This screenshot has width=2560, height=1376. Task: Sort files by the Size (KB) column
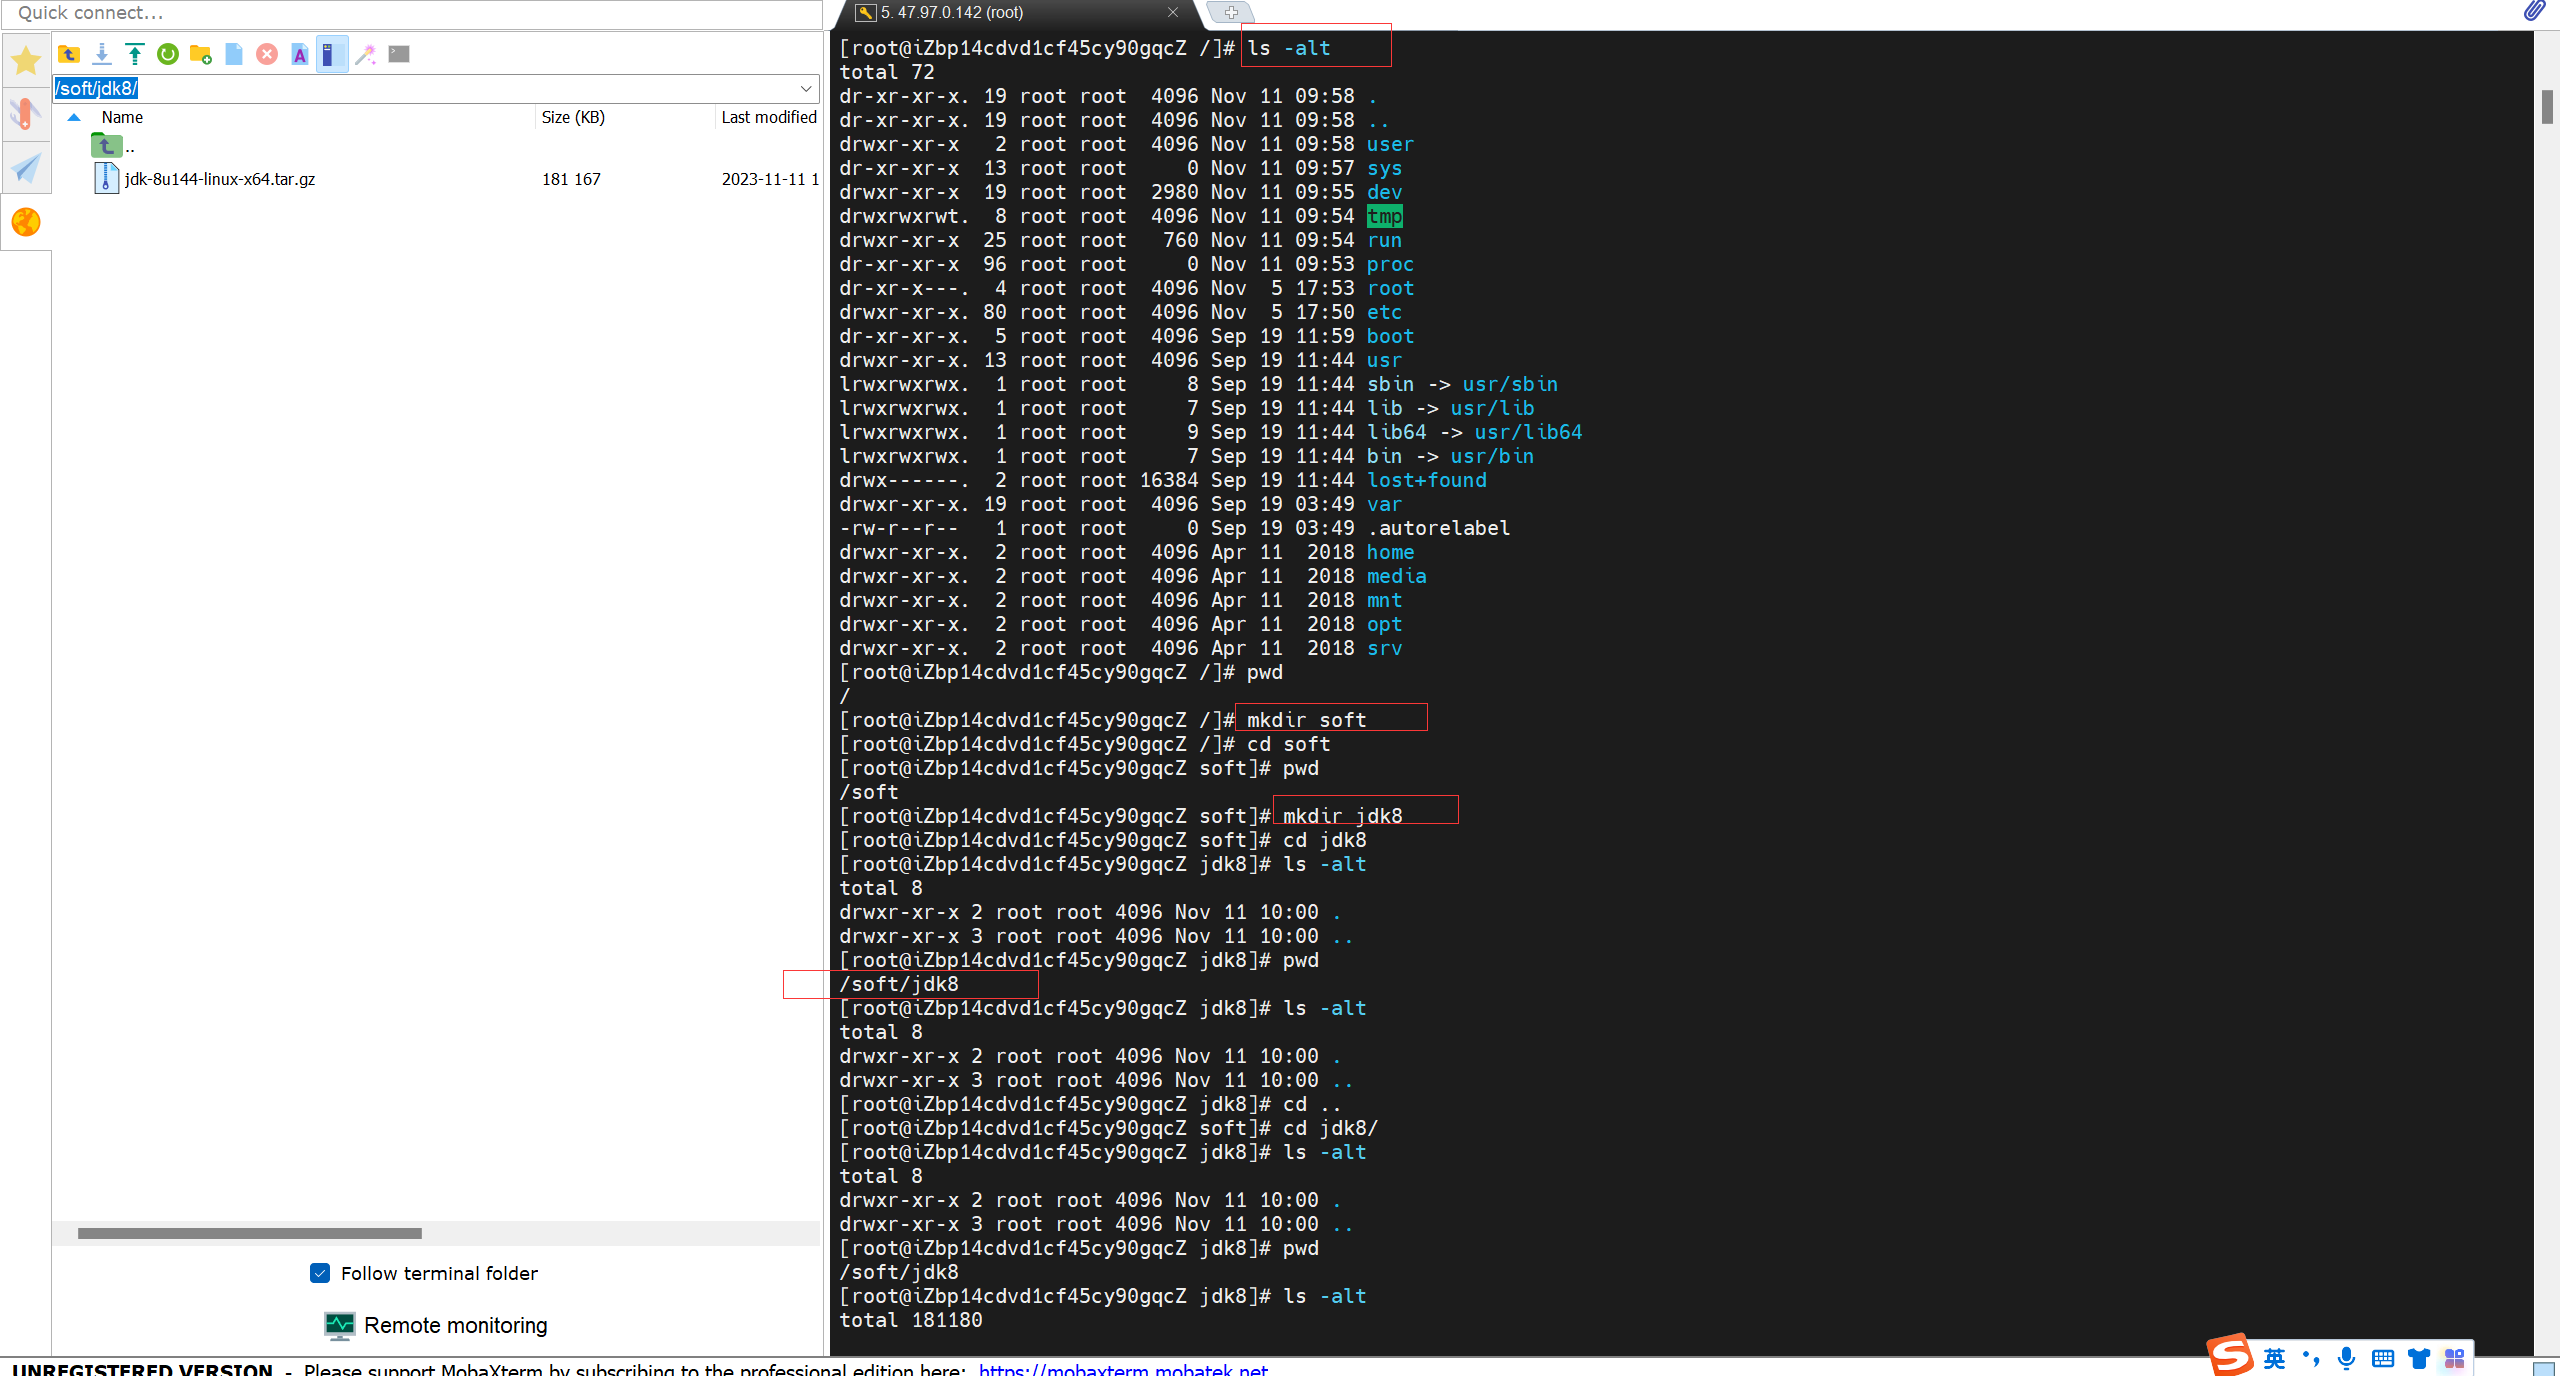tap(573, 117)
